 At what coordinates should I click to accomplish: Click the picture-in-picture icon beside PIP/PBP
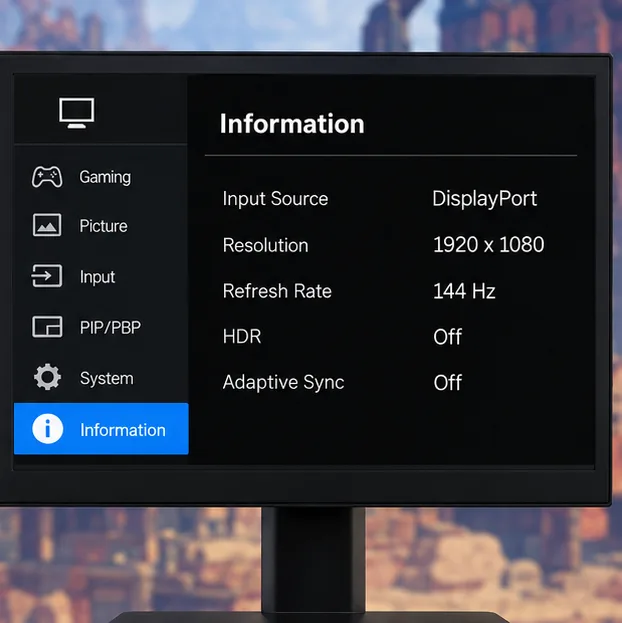pyautogui.click(x=47, y=327)
